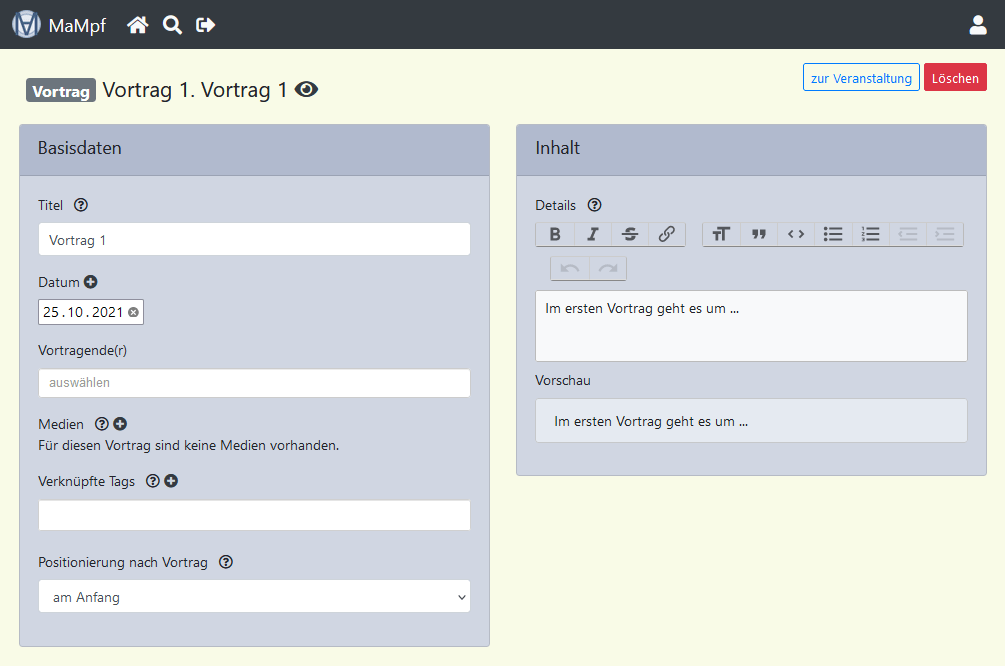Image resolution: width=1005 pixels, height=666 pixels.
Task: Open the user profile icon
Action: click(x=978, y=25)
